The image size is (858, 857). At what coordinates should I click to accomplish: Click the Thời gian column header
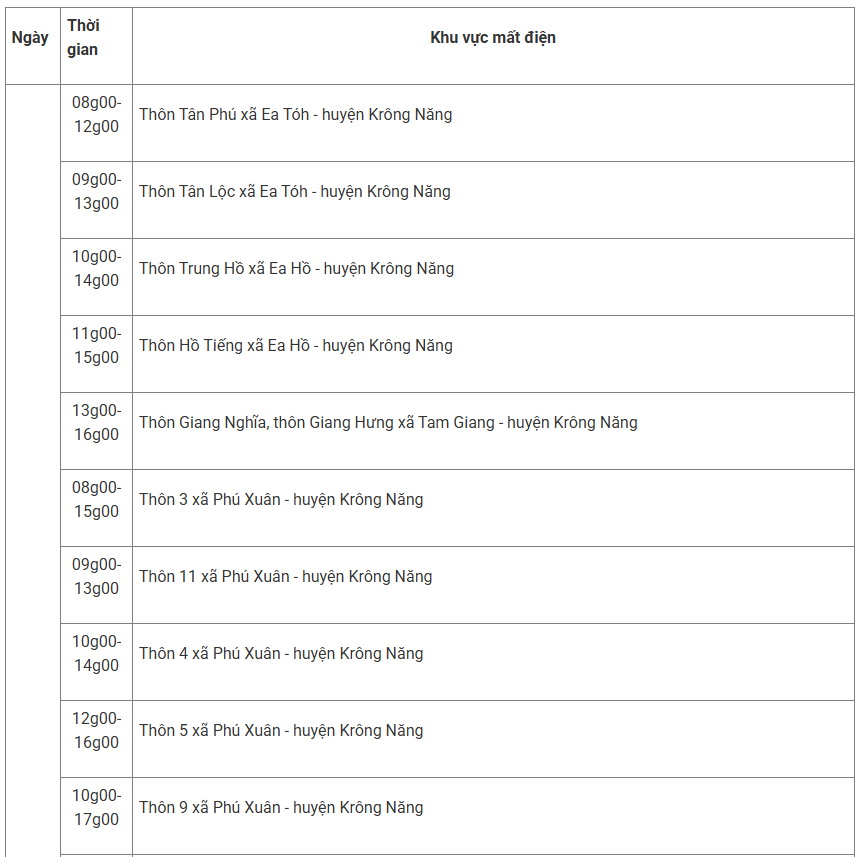click(83, 38)
